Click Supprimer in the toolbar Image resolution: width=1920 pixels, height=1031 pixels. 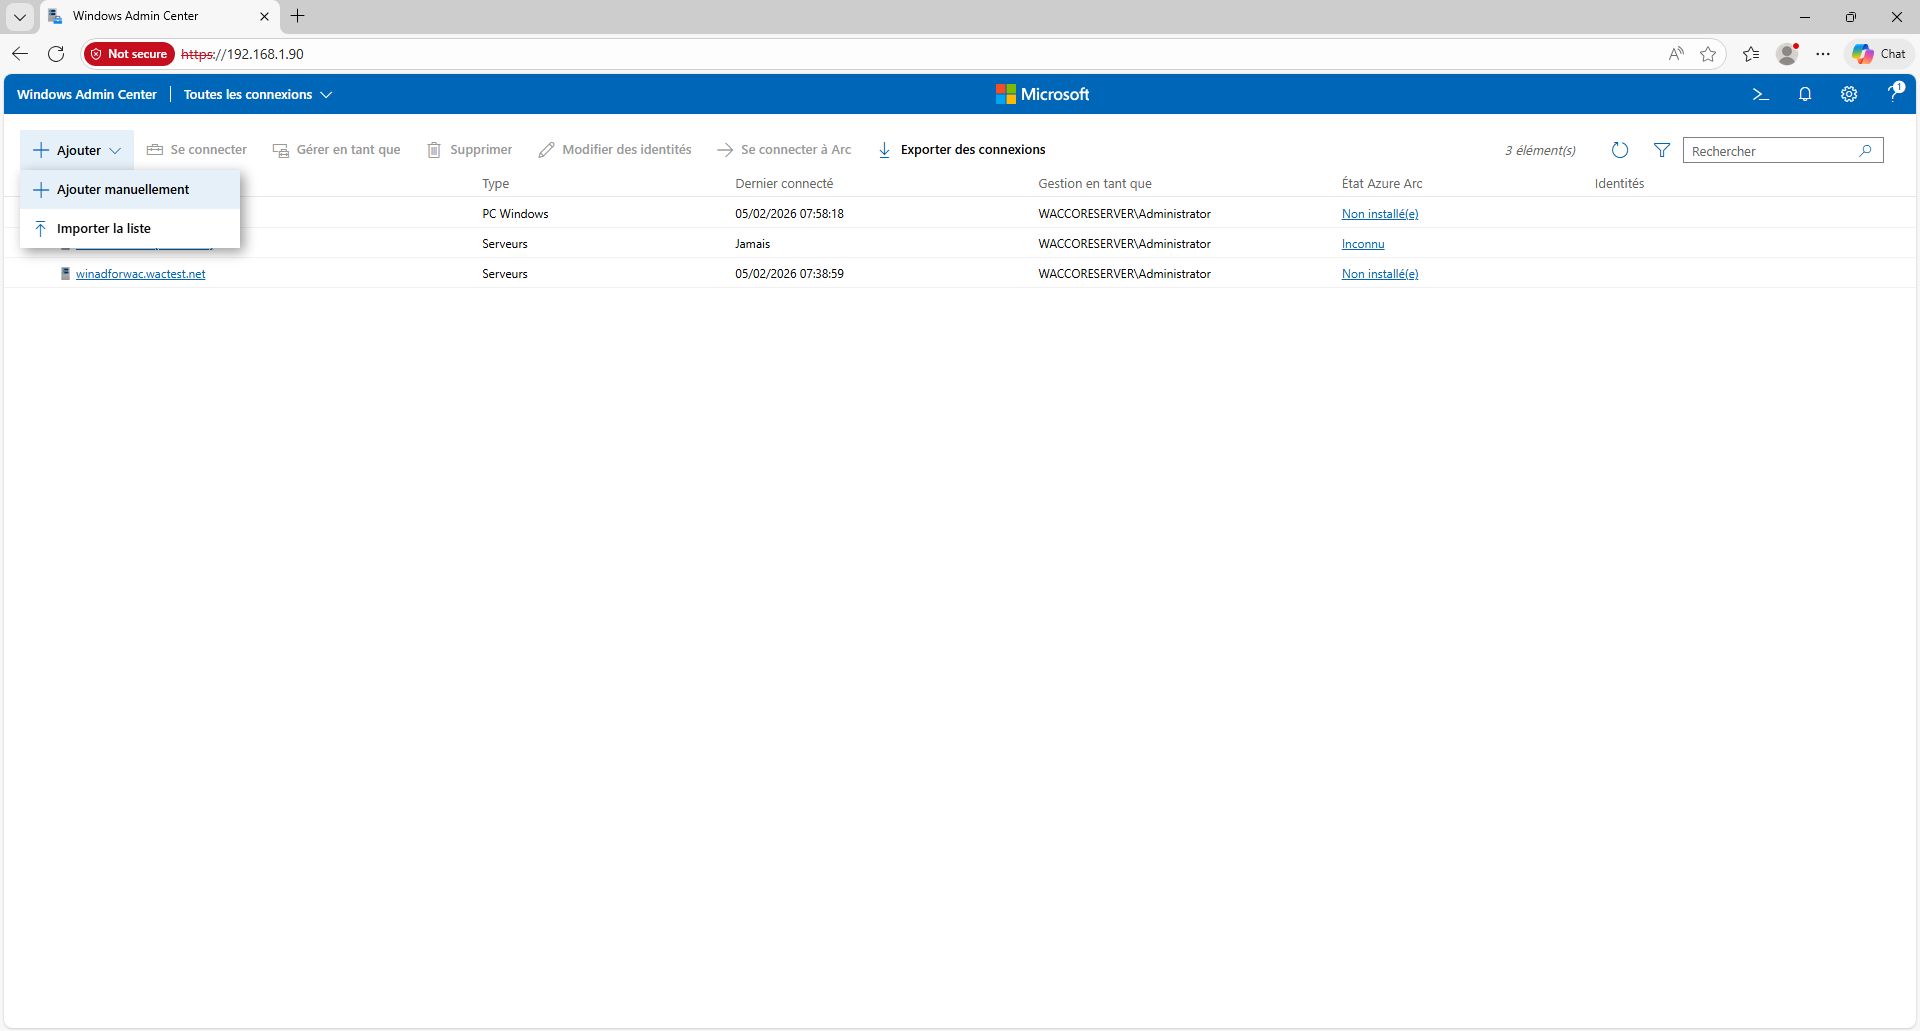pos(470,150)
